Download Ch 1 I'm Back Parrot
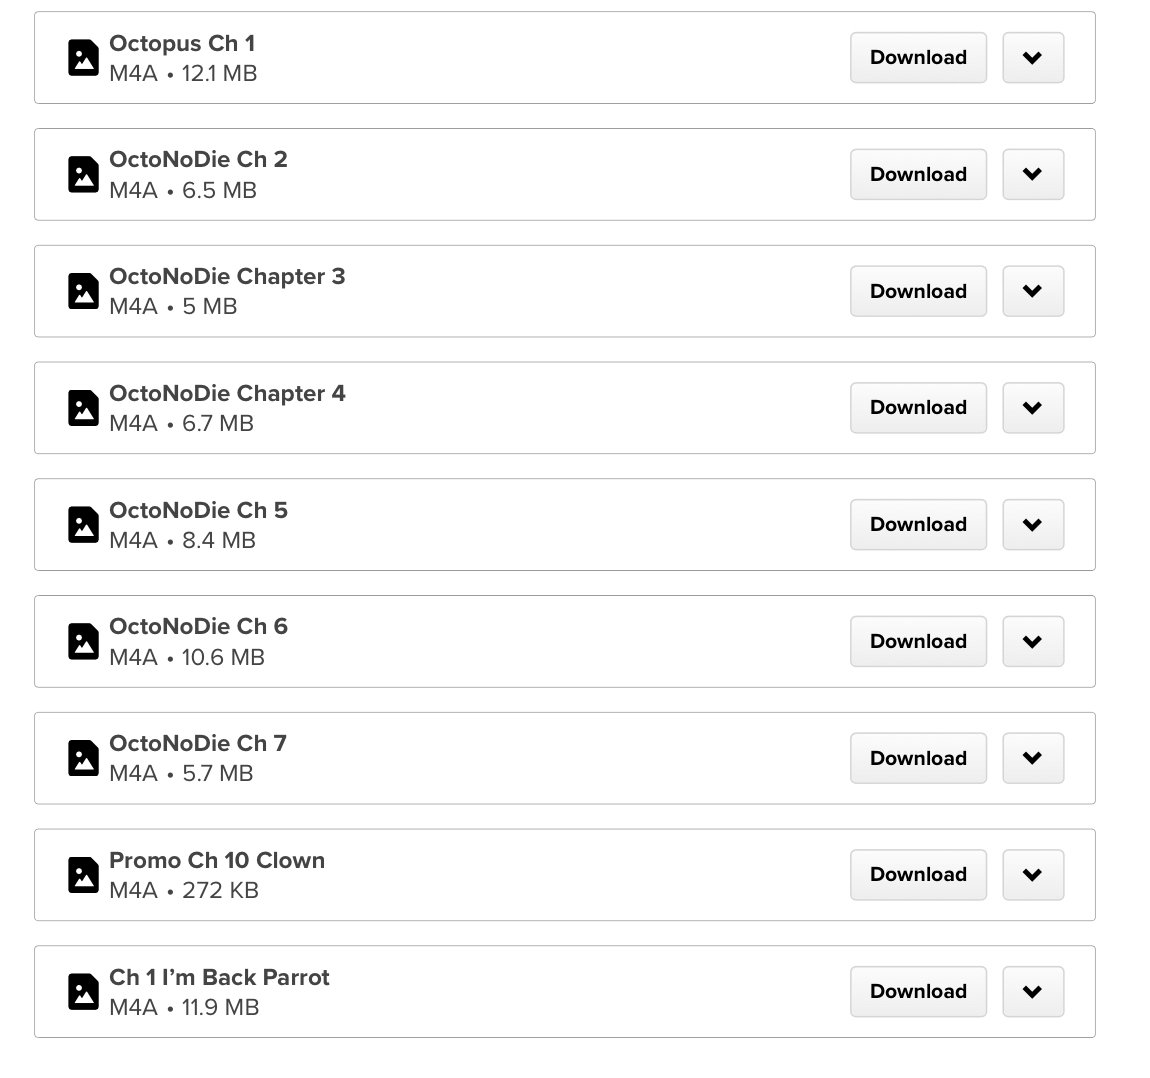Viewport: 1150px width, 1078px height. [918, 992]
